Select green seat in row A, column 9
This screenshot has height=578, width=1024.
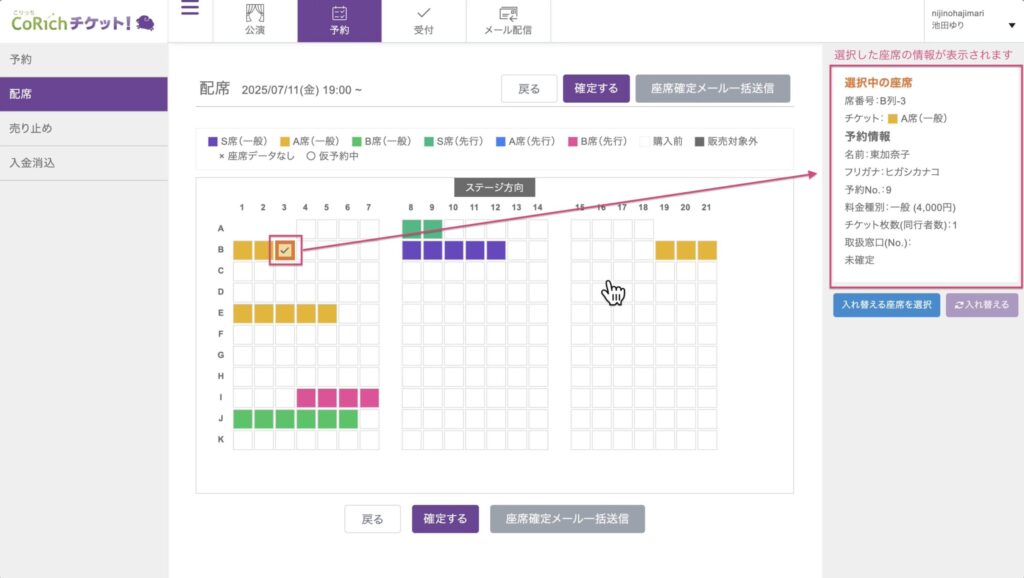point(433,229)
